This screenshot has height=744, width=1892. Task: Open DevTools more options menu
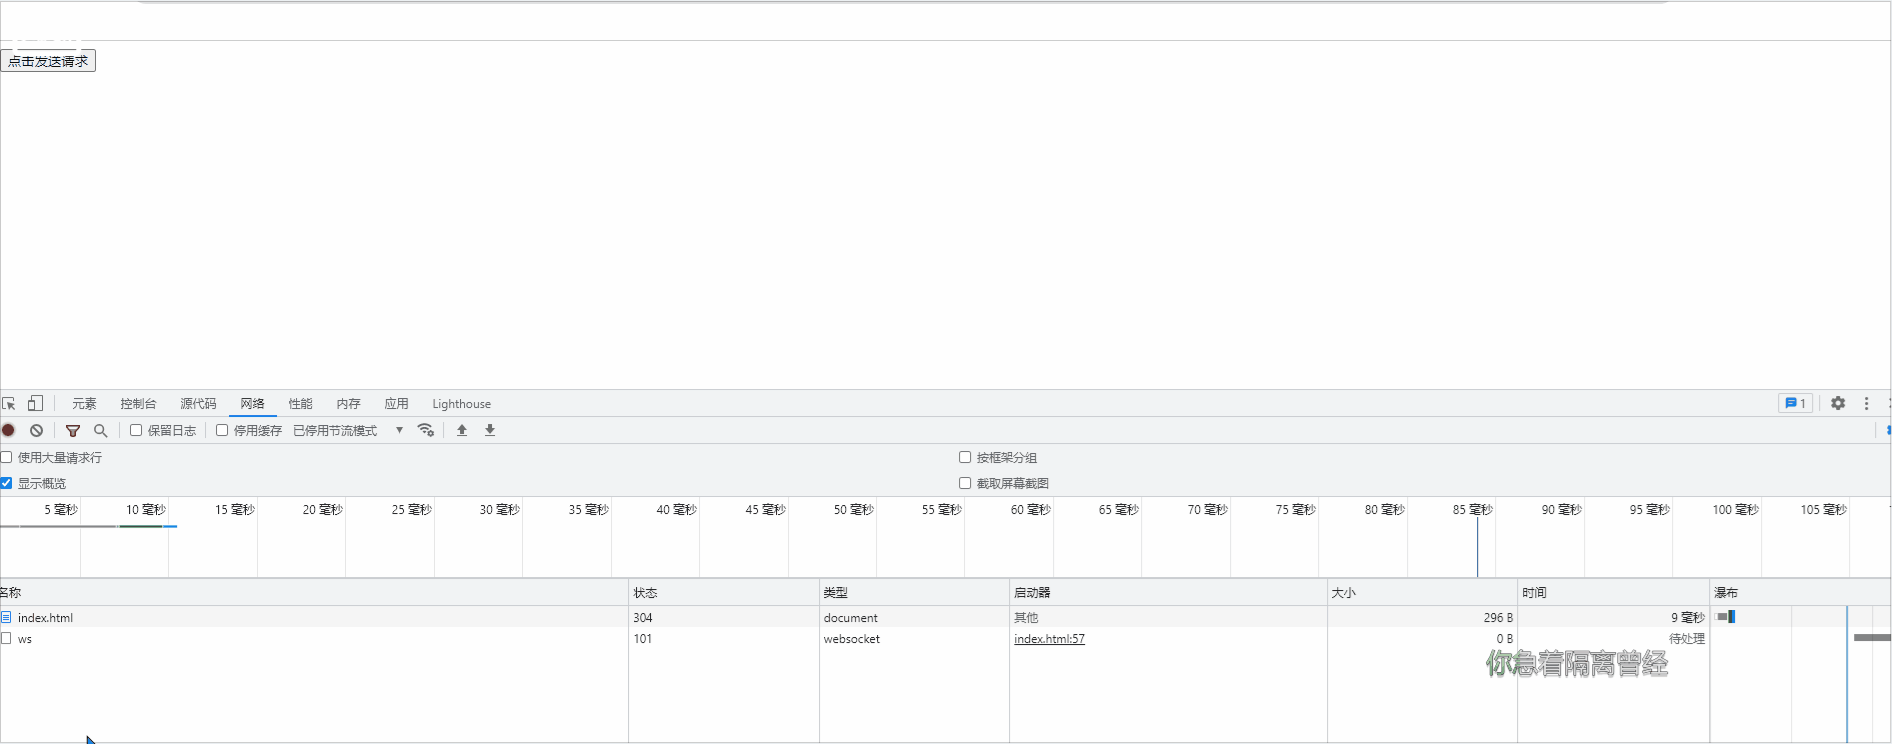(x=1866, y=403)
